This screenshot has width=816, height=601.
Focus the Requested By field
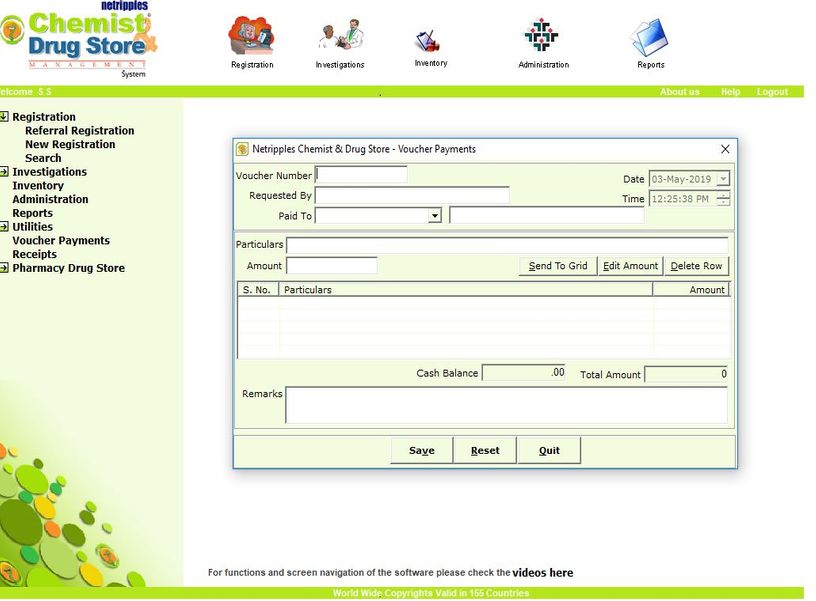(412, 195)
